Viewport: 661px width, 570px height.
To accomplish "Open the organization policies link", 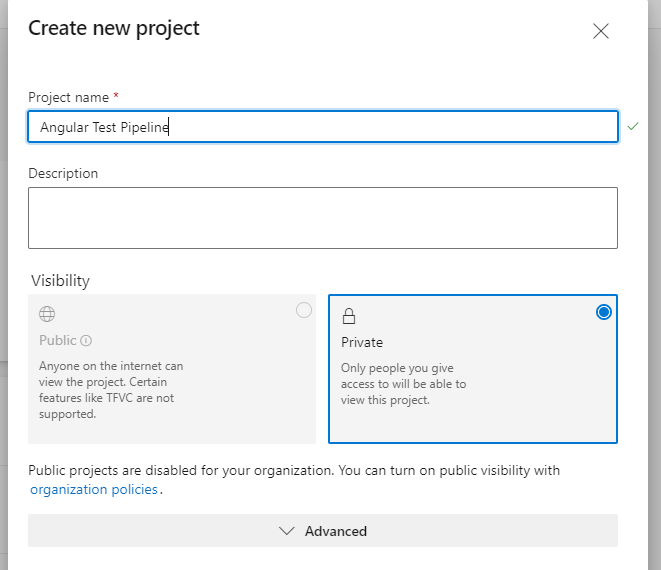I will coord(94,490).
